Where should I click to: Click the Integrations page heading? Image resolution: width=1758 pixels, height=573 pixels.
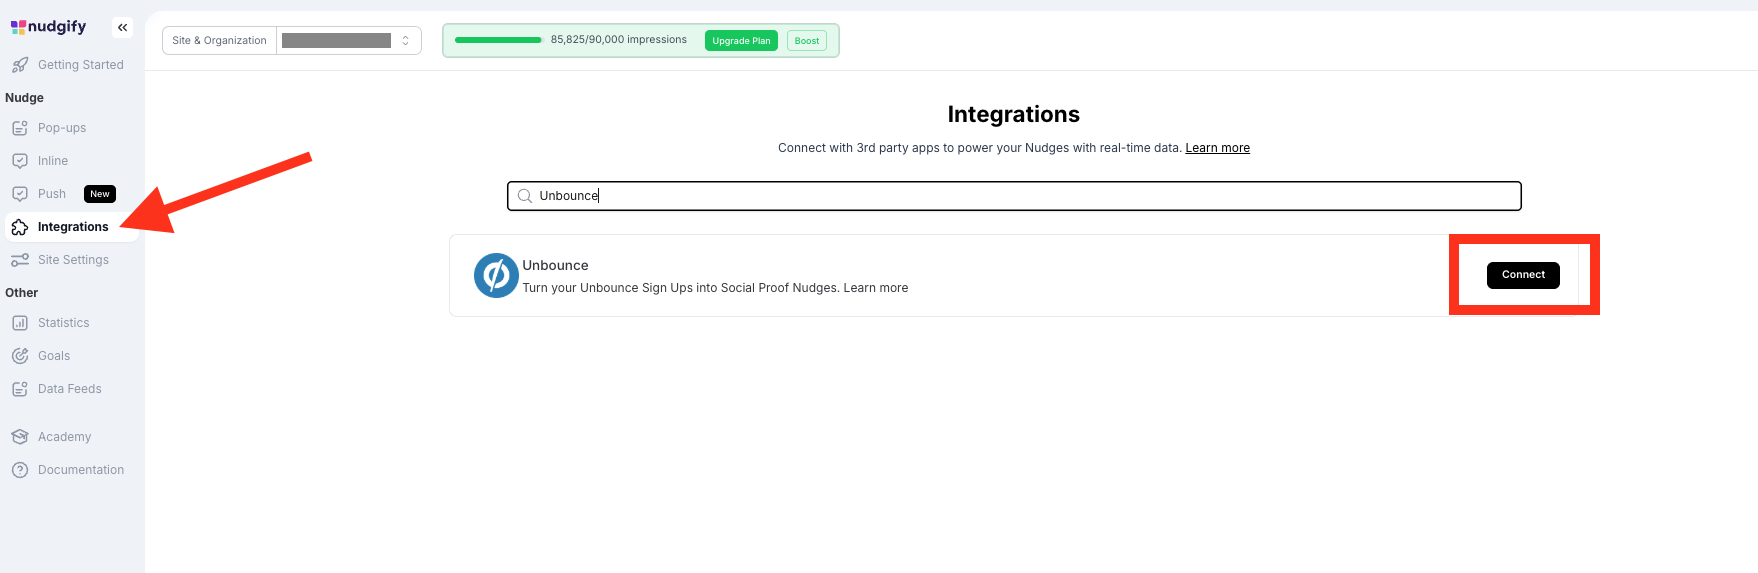point(1014,114)
